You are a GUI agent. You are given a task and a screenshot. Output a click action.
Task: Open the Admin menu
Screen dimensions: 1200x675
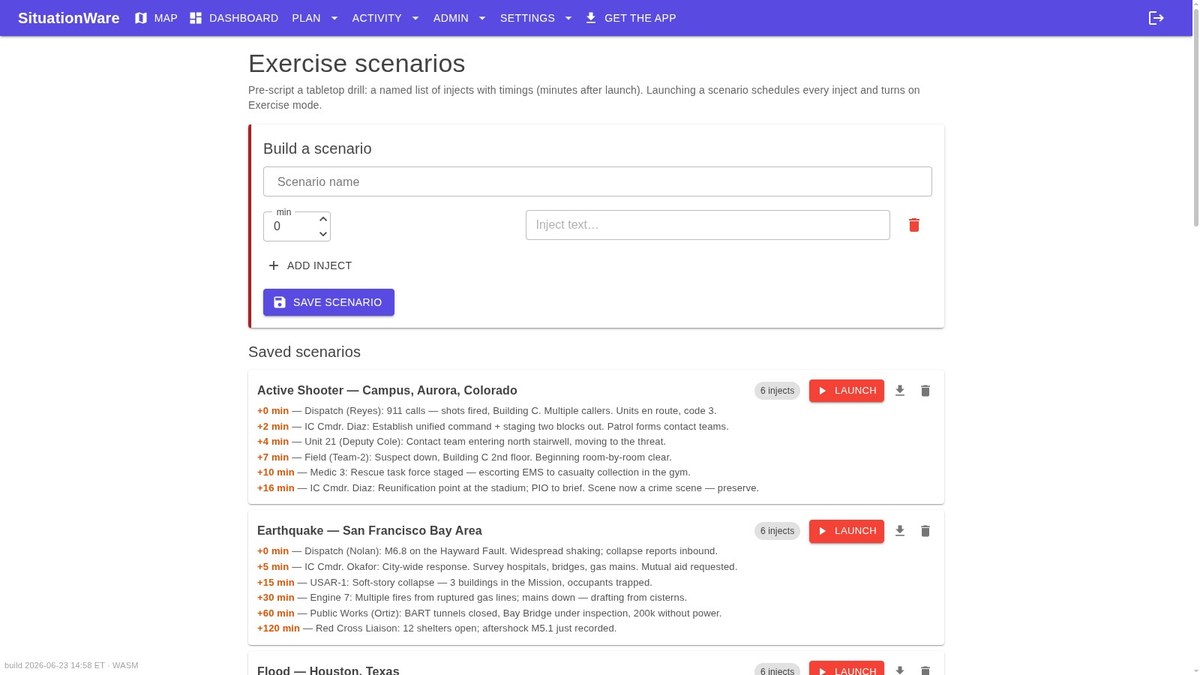[460, 18]
